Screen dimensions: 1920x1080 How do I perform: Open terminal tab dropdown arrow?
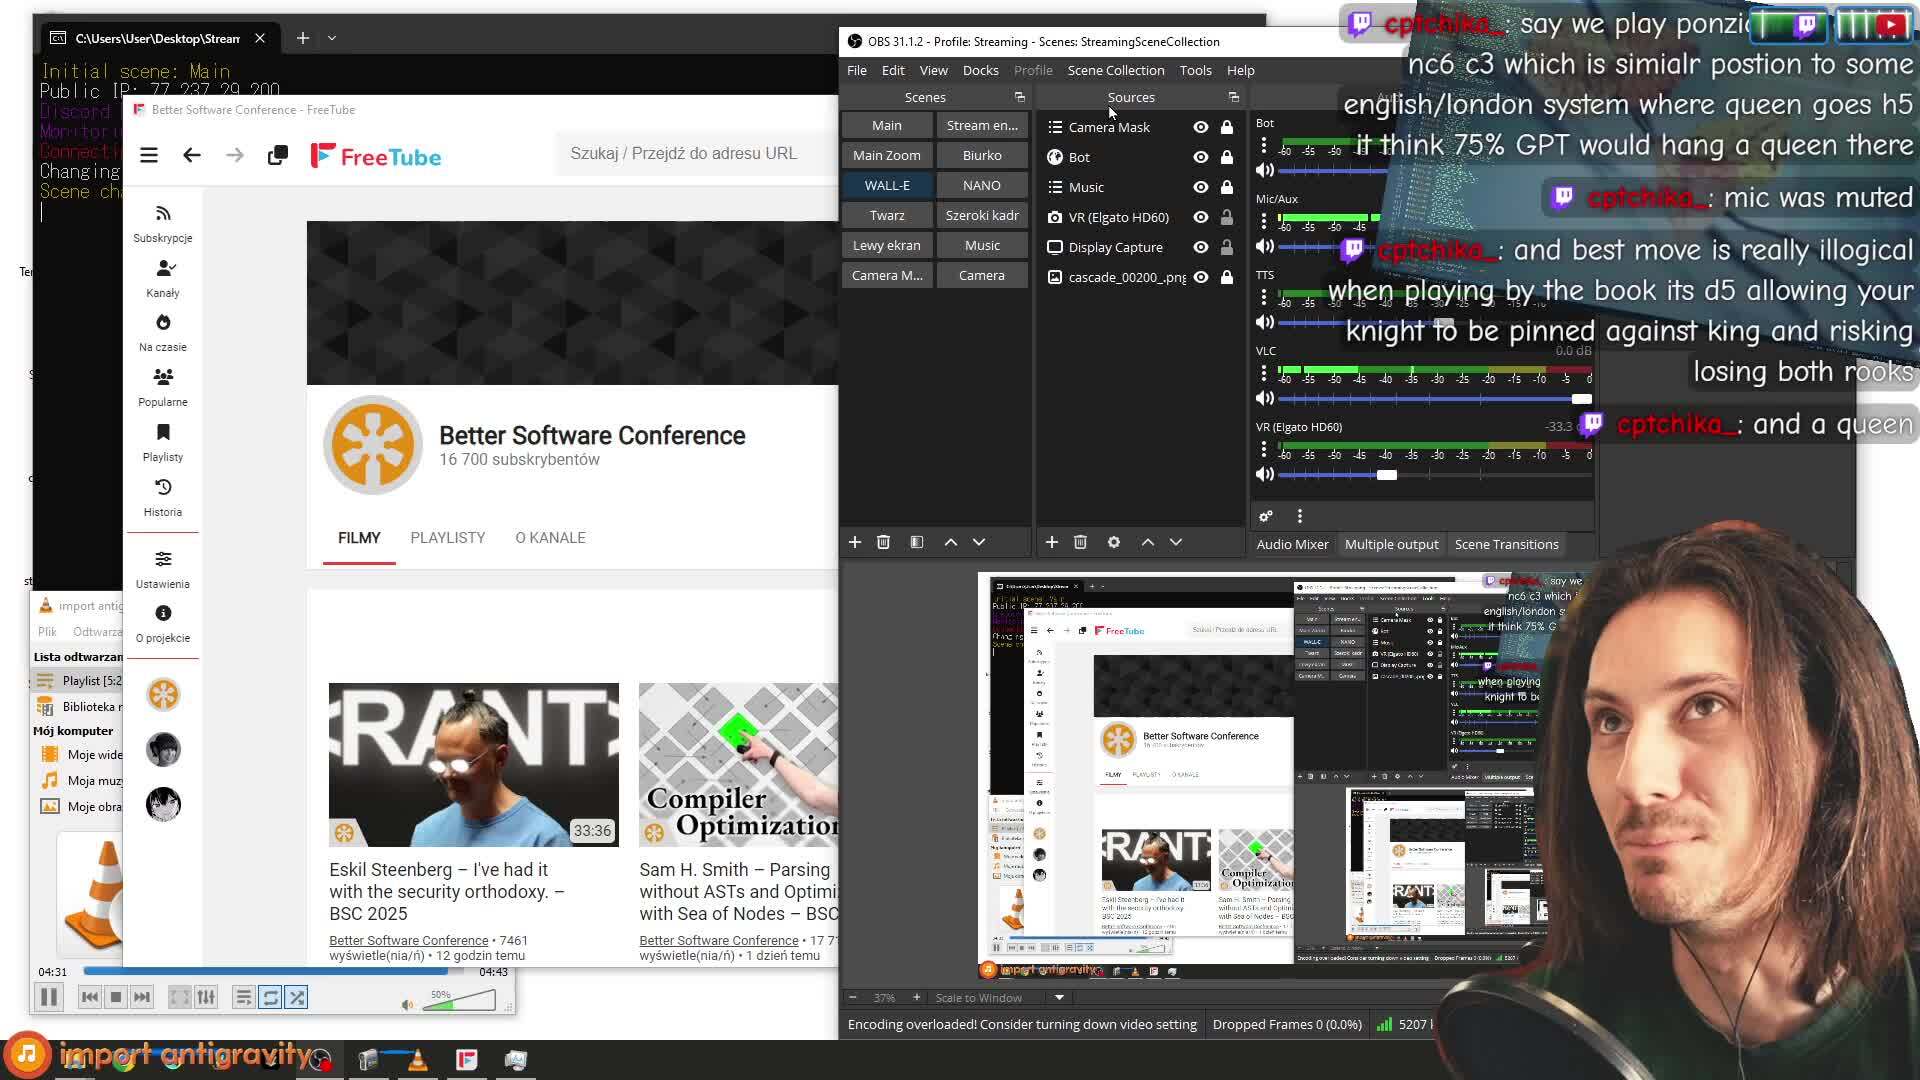(x=332, y=38)
